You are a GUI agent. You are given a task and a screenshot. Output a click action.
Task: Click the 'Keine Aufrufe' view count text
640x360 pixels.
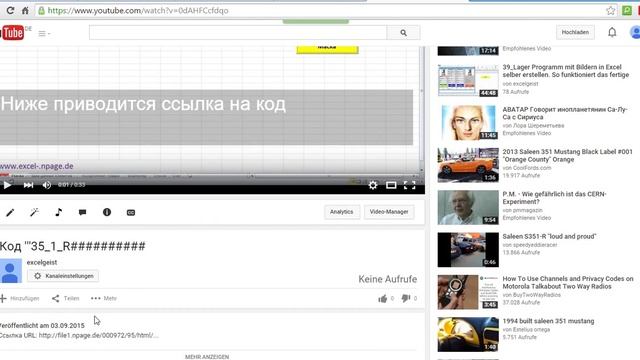click(387, 279)
